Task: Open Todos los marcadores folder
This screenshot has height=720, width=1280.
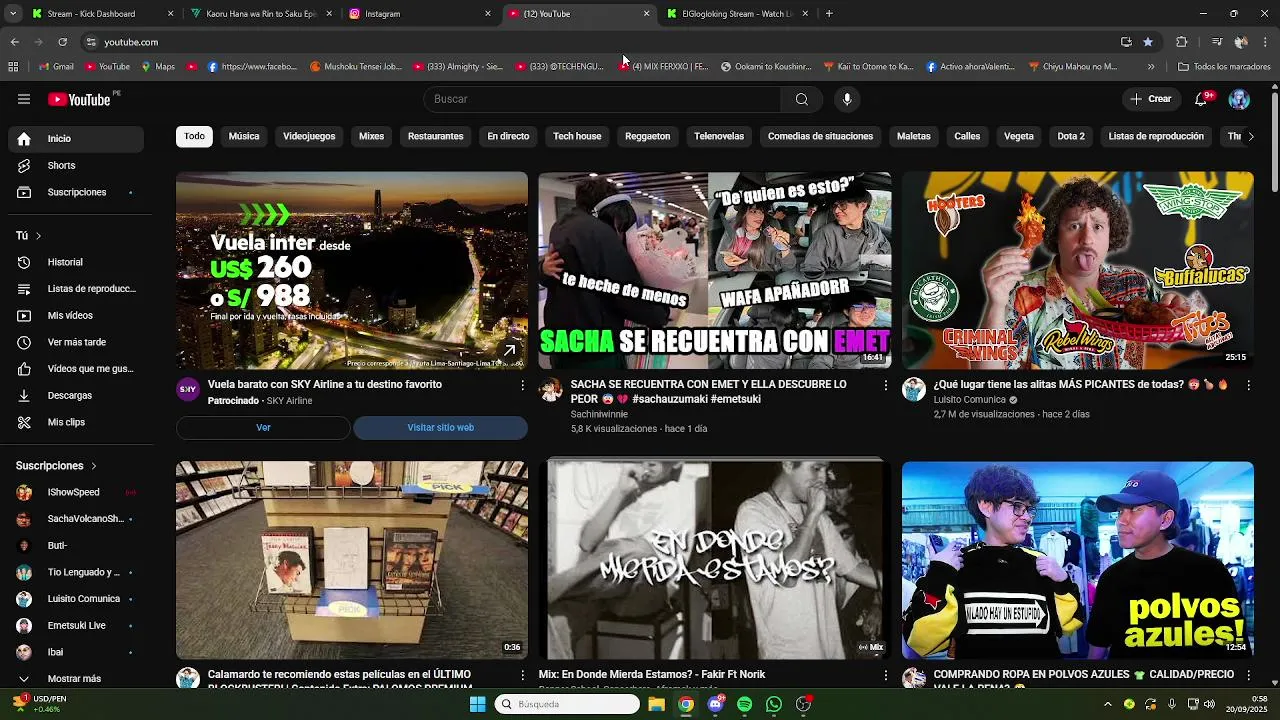Action: 1224,67
